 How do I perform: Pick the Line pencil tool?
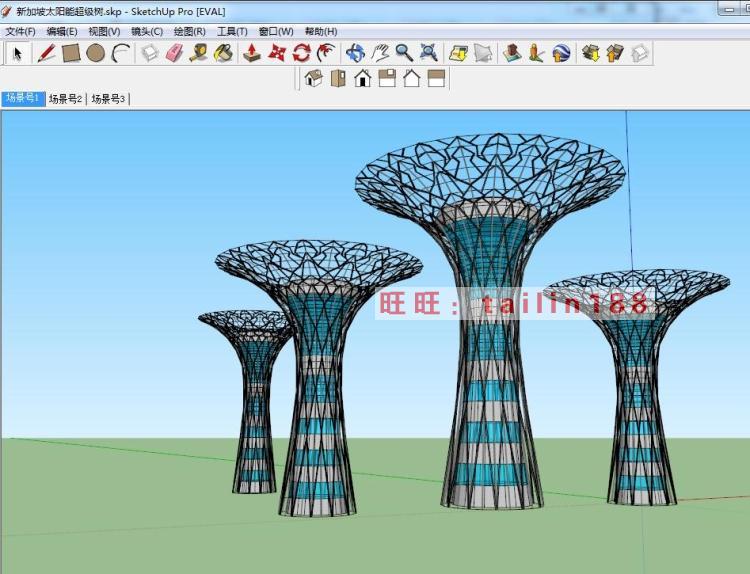click(46, 53)
